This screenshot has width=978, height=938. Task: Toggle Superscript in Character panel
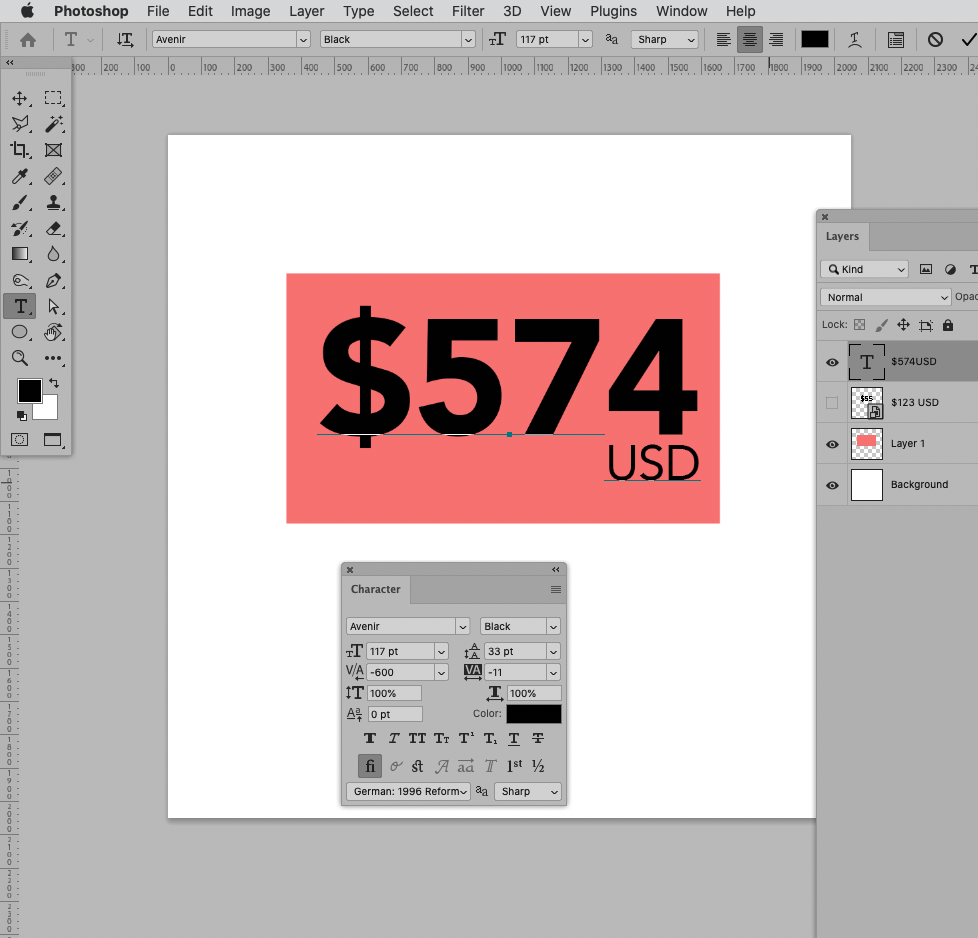pos(466,738)
